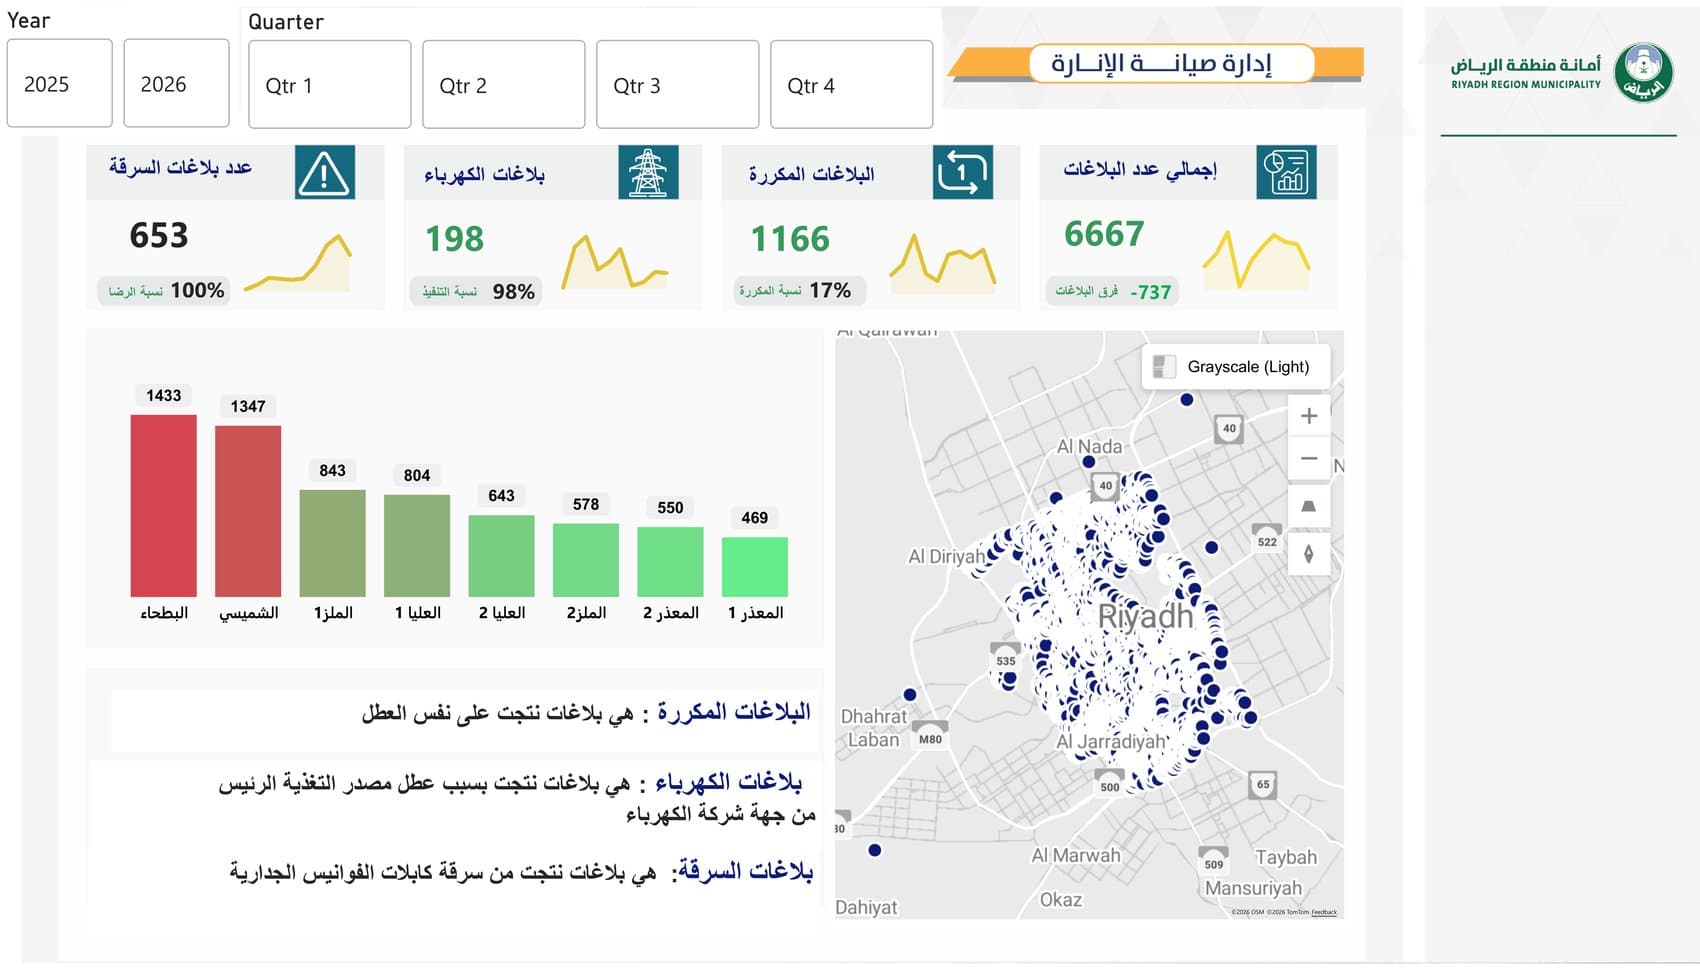The height and width of the screenshot is (970, 1700).
Task: Zoom out on the map
Action: (1308, 458)
